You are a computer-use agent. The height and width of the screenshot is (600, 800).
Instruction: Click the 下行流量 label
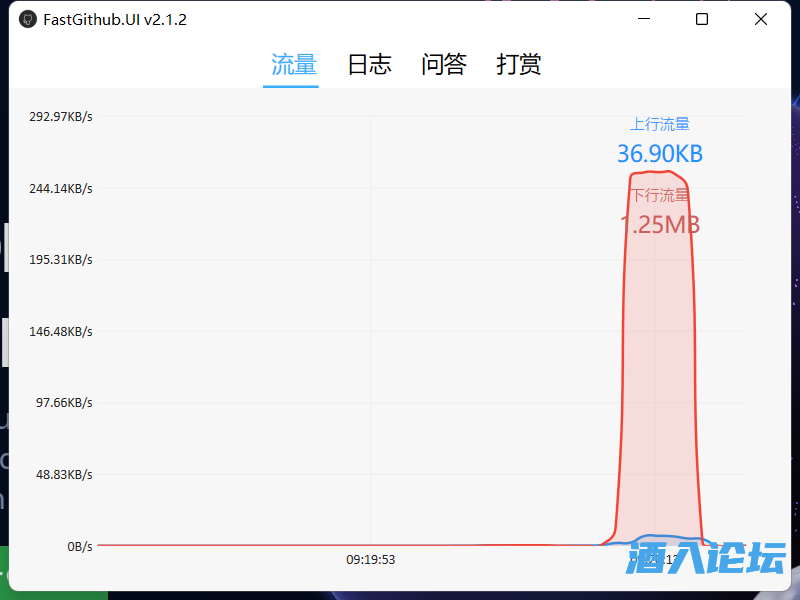pos(660,195)
